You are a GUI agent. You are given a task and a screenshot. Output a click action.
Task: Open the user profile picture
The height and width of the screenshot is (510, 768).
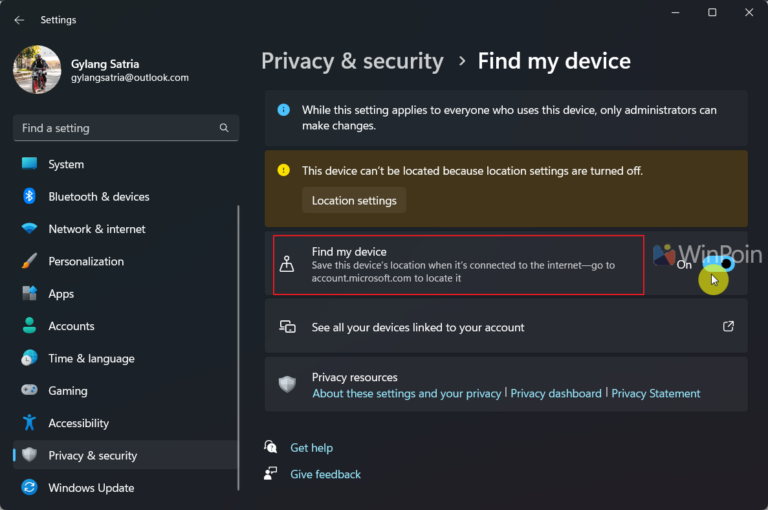click(37, 70)
